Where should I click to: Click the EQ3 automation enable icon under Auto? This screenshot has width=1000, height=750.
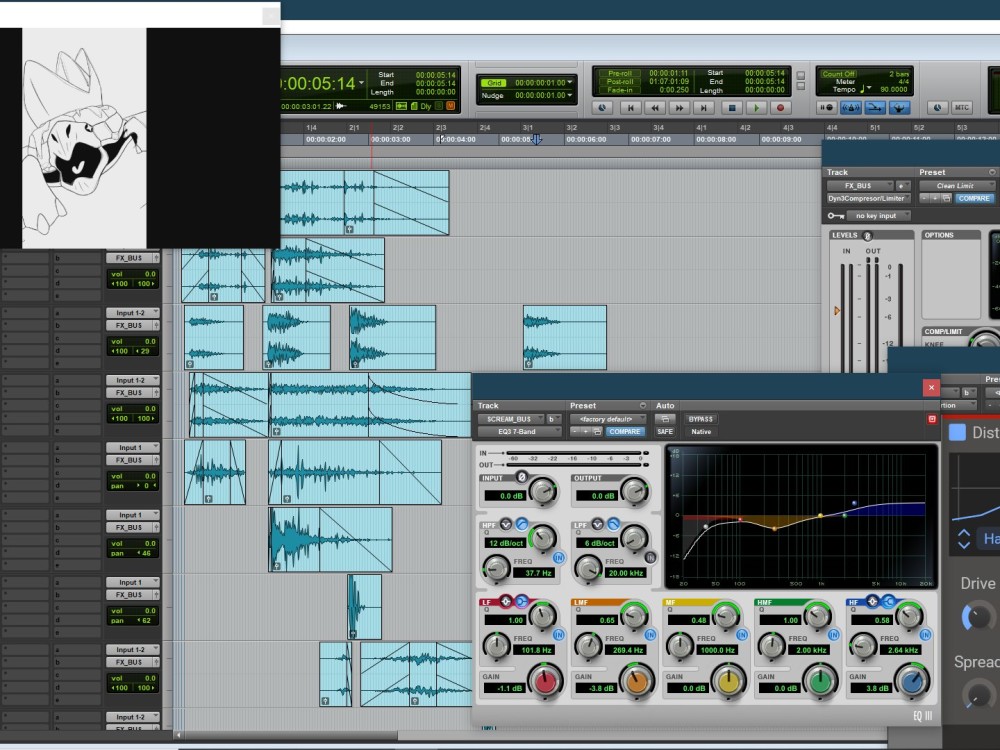click(x=665, y=419)
